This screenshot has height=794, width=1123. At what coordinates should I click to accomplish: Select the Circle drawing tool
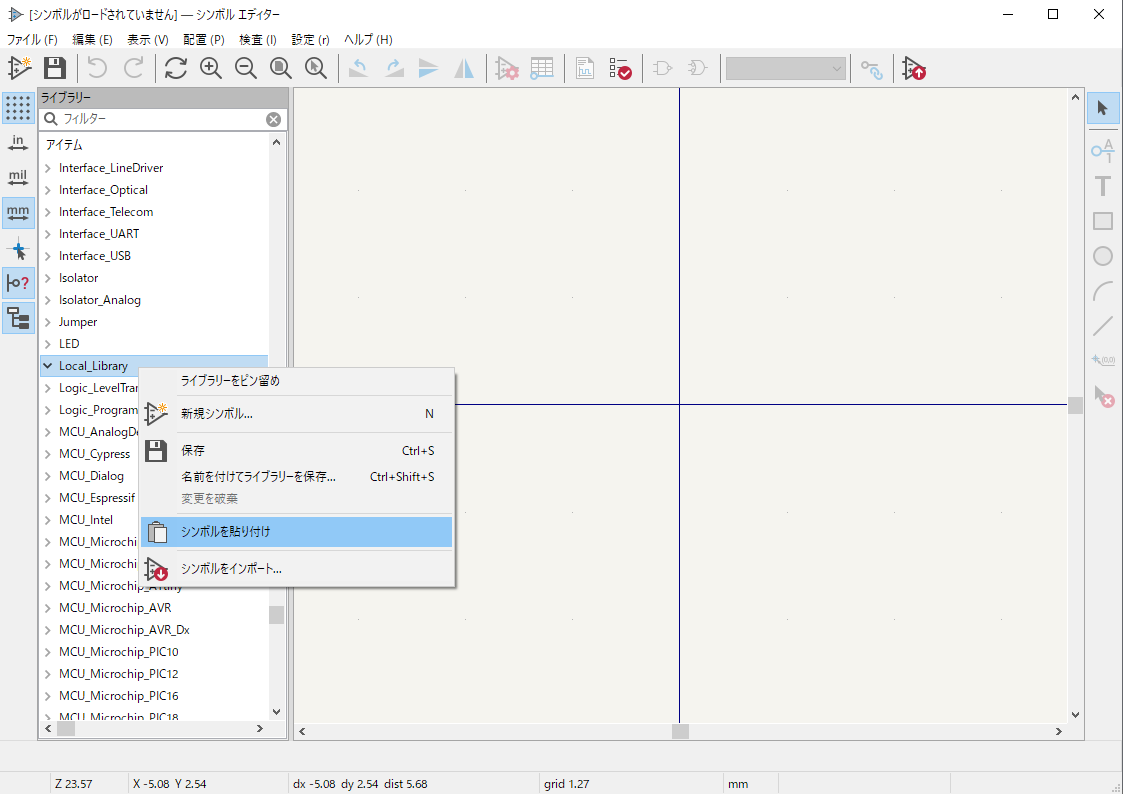pos(1103,256)
